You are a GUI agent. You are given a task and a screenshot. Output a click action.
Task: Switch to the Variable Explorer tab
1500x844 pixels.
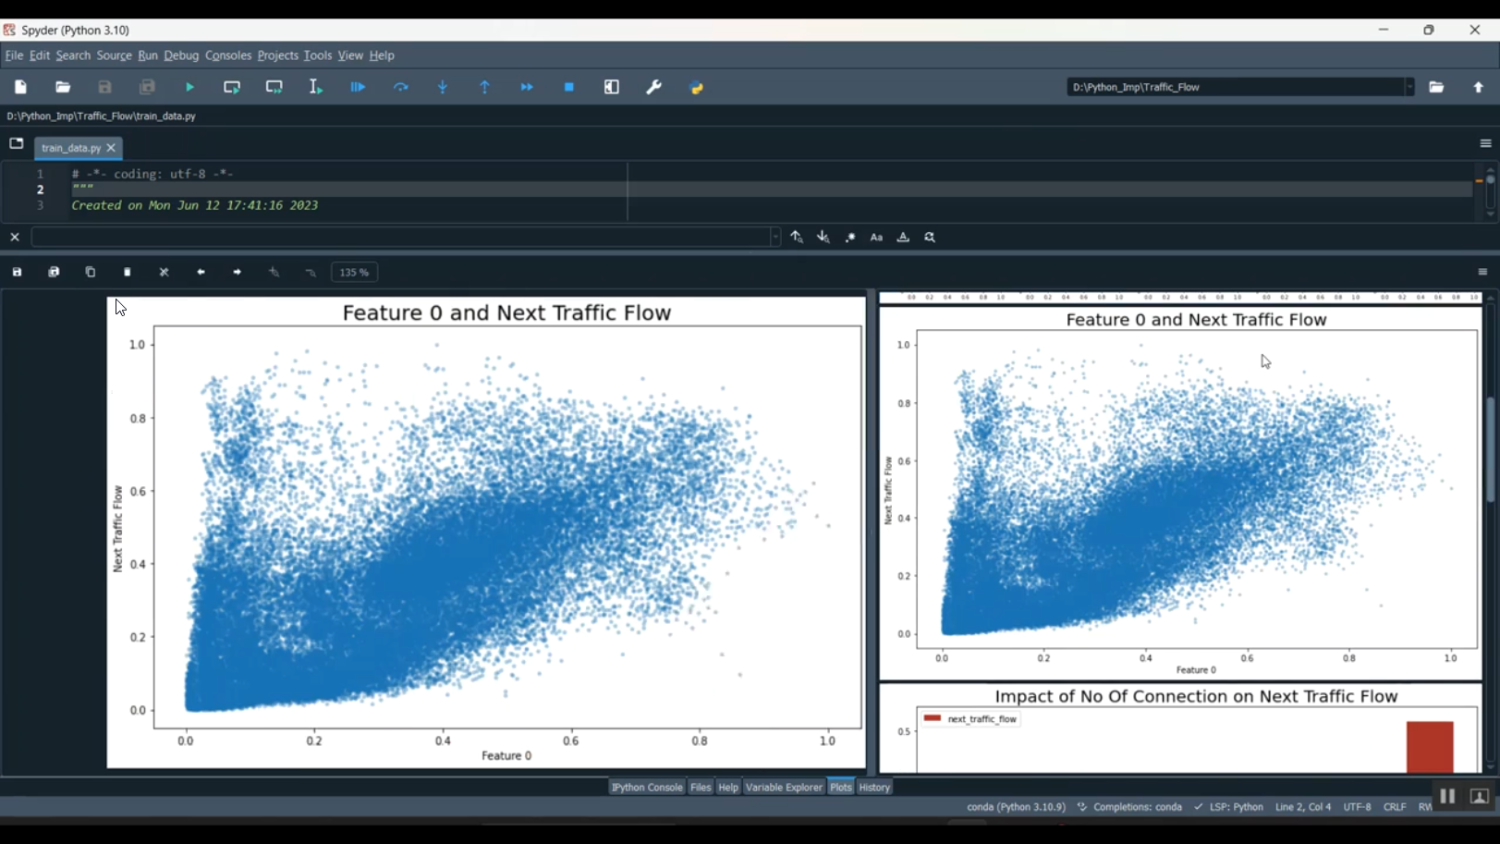pos(783,787)
